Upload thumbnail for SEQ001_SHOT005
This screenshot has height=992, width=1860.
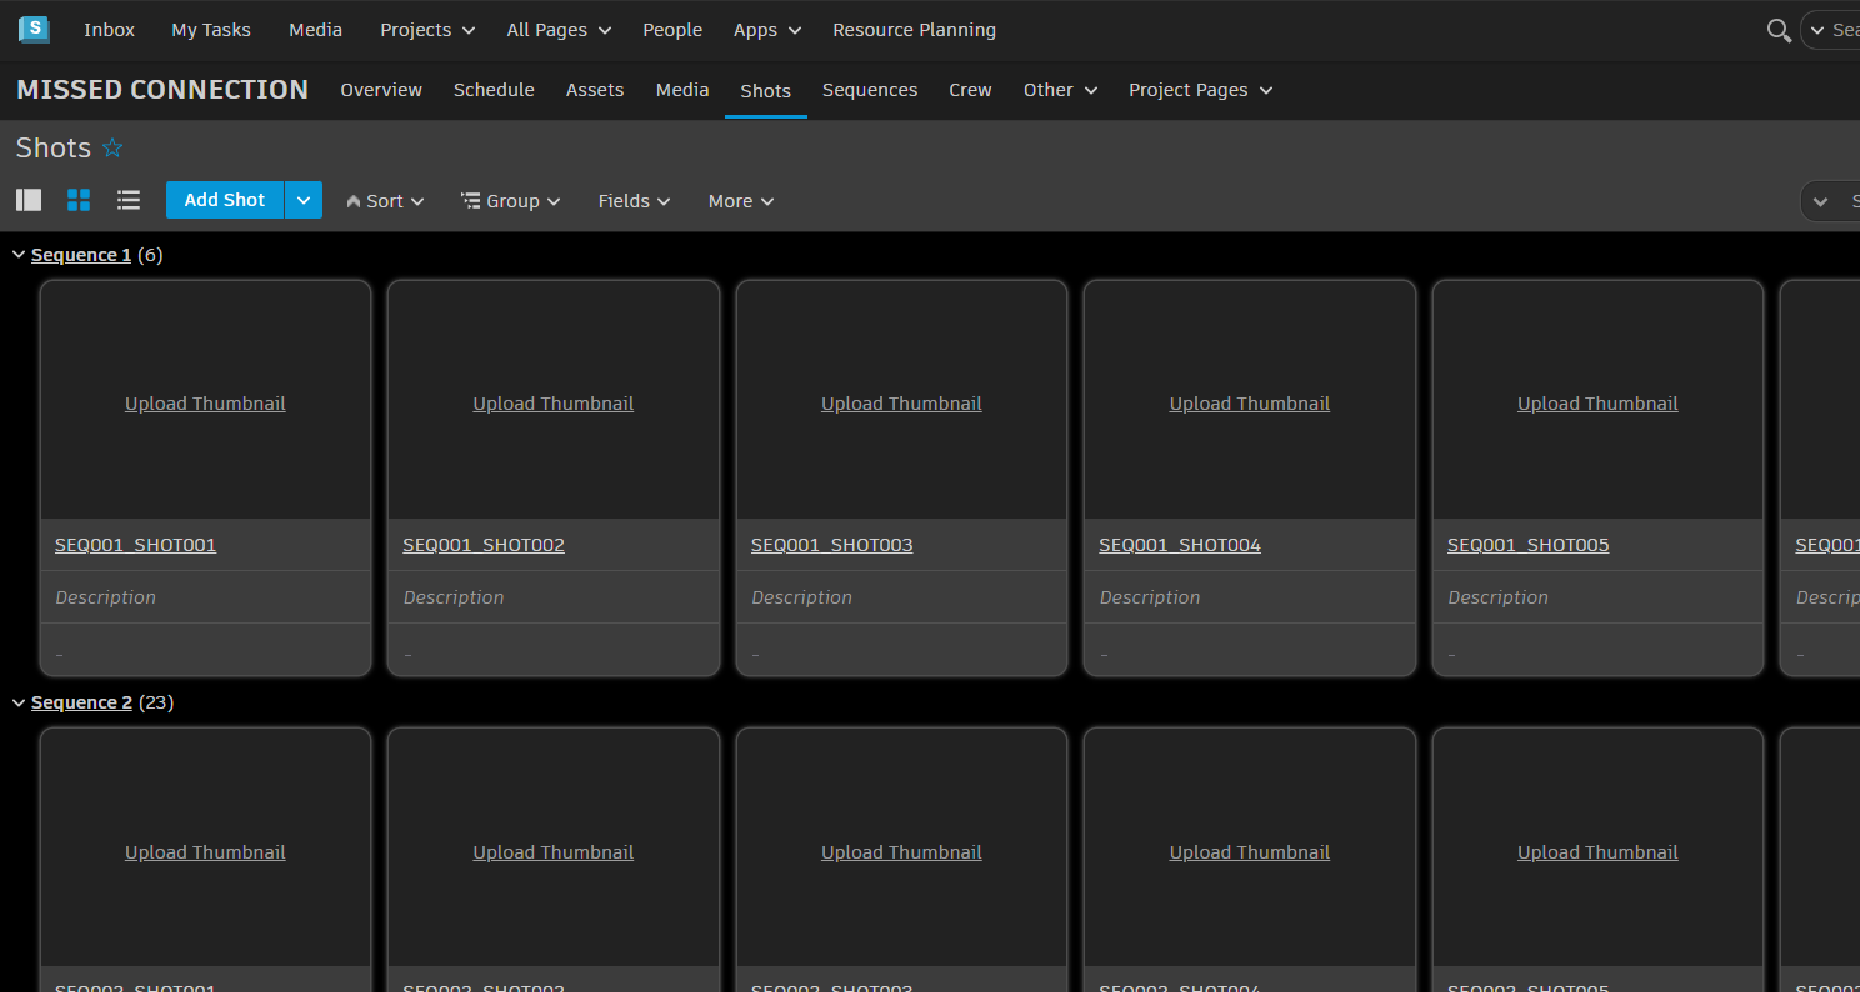pyautogui.click(x=1598, y=404)
